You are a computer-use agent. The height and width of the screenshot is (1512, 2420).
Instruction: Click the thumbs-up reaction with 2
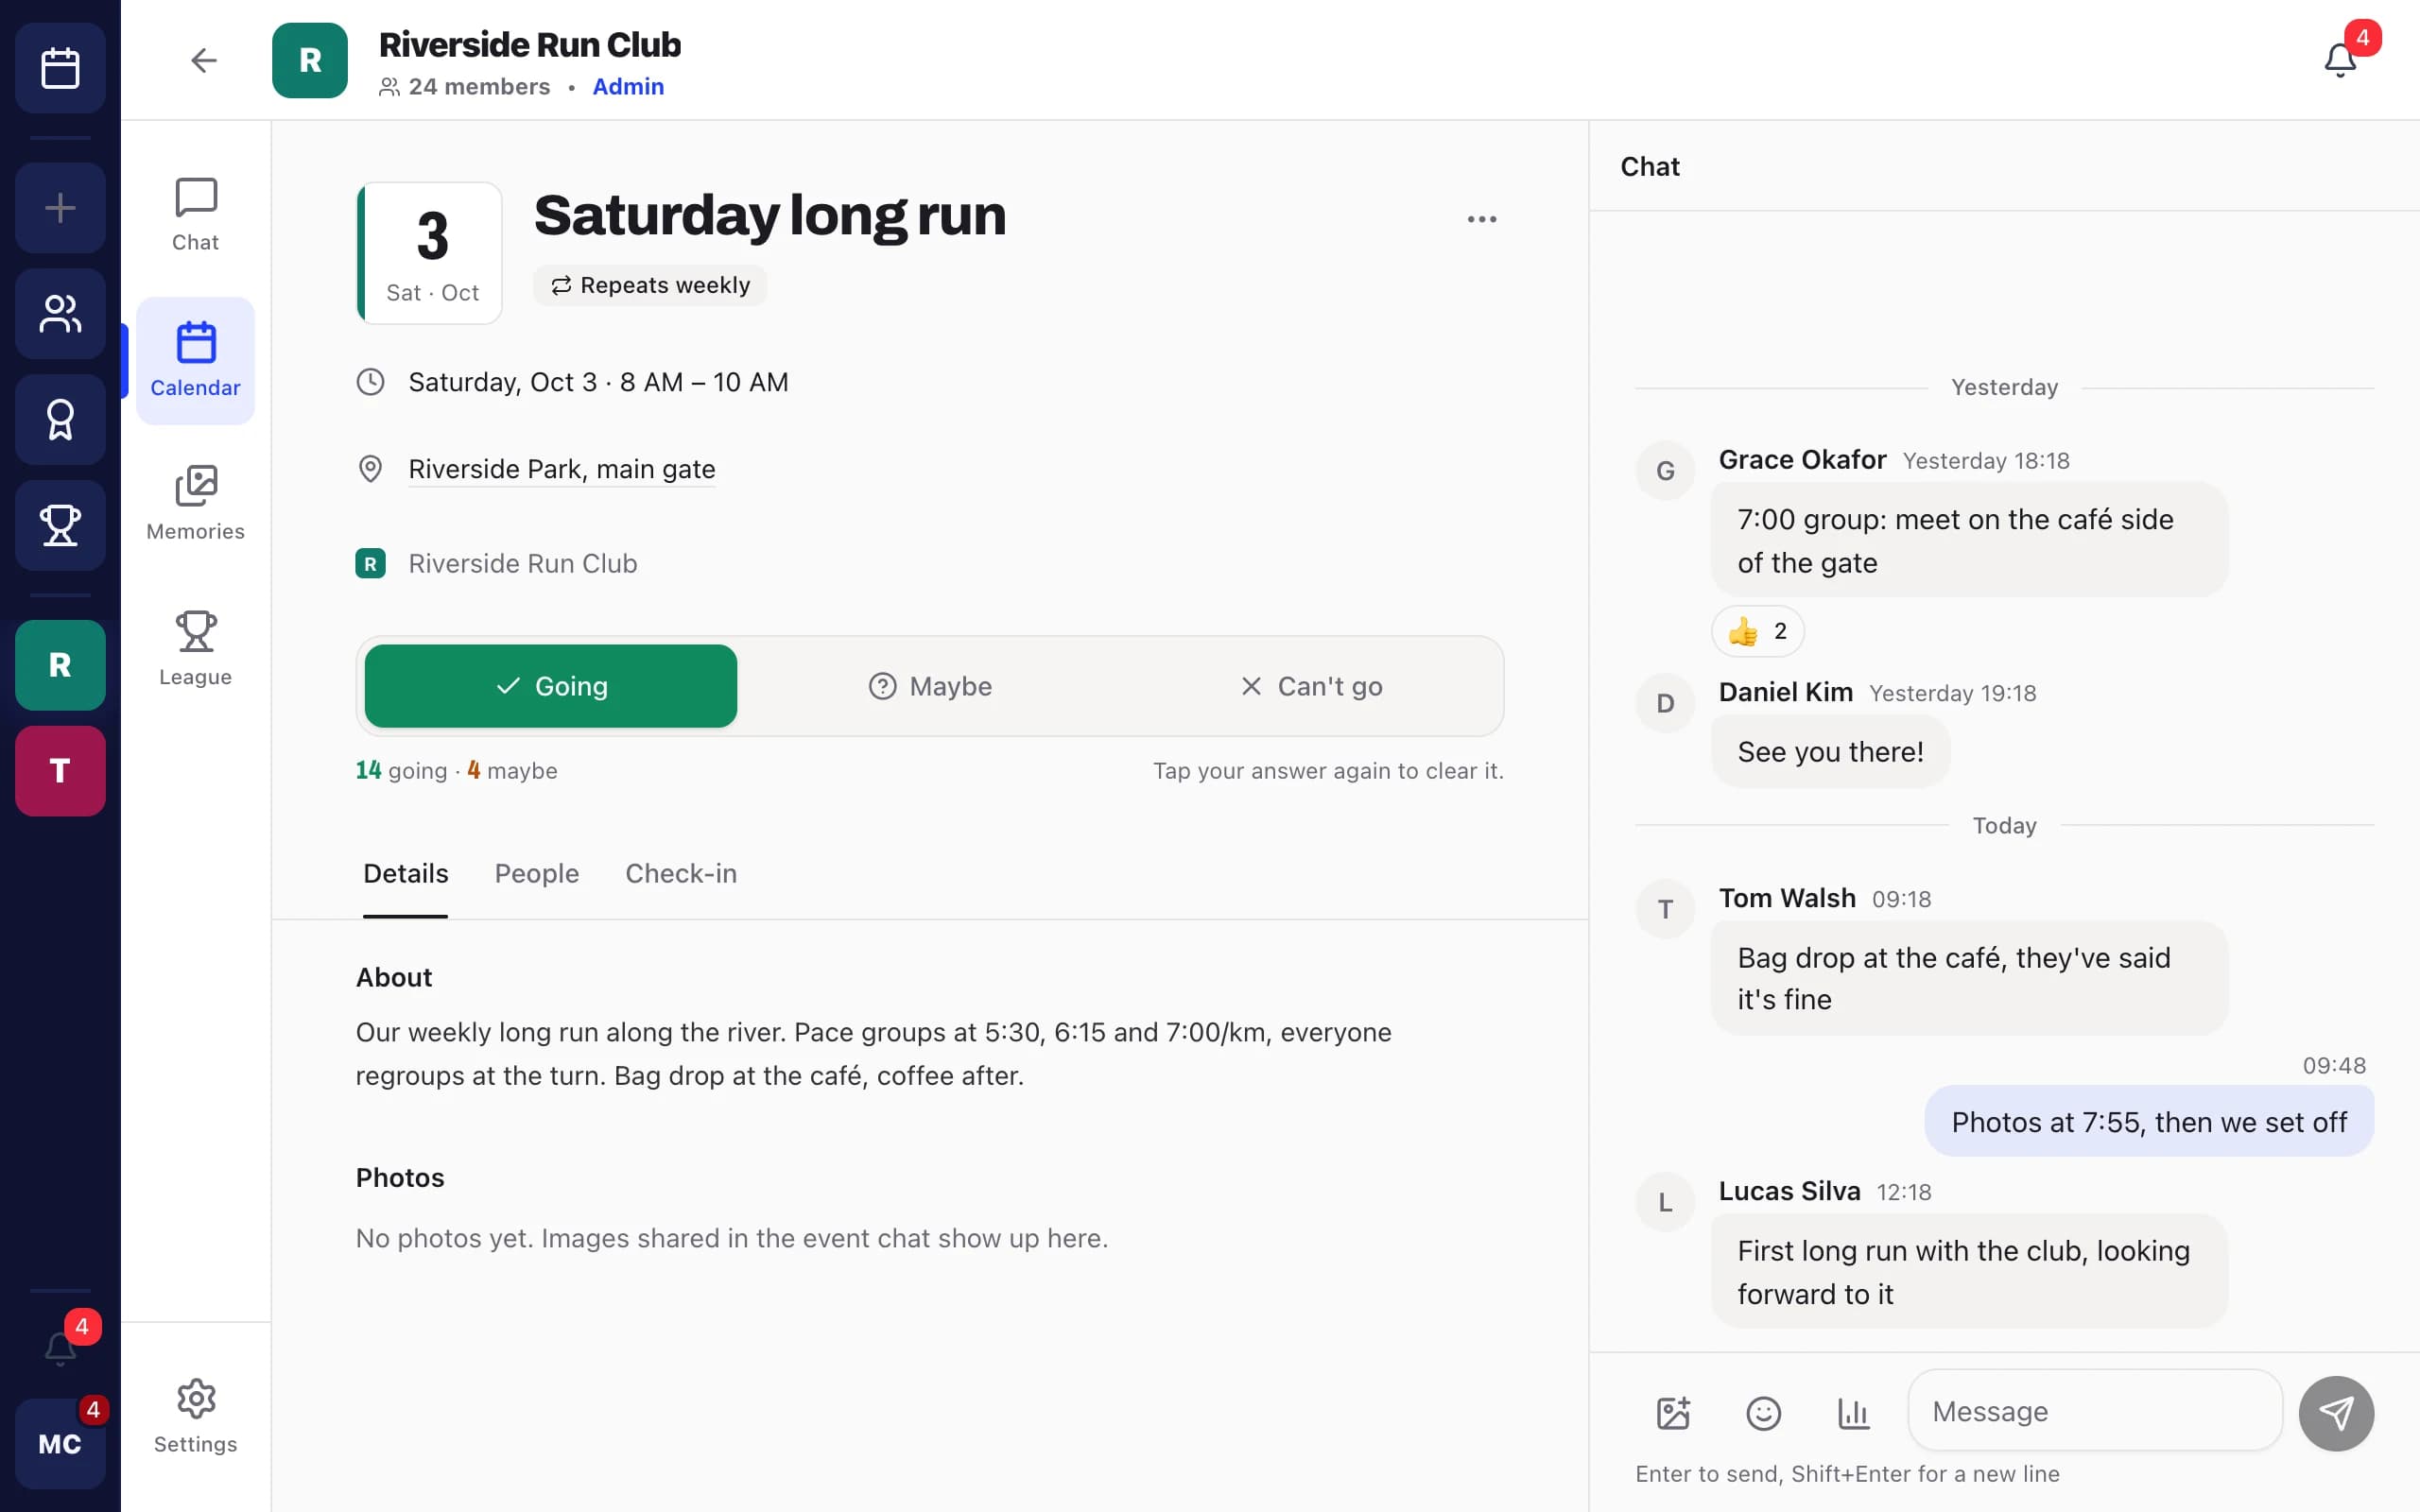pyautogui.click(x=1757, y=631)
